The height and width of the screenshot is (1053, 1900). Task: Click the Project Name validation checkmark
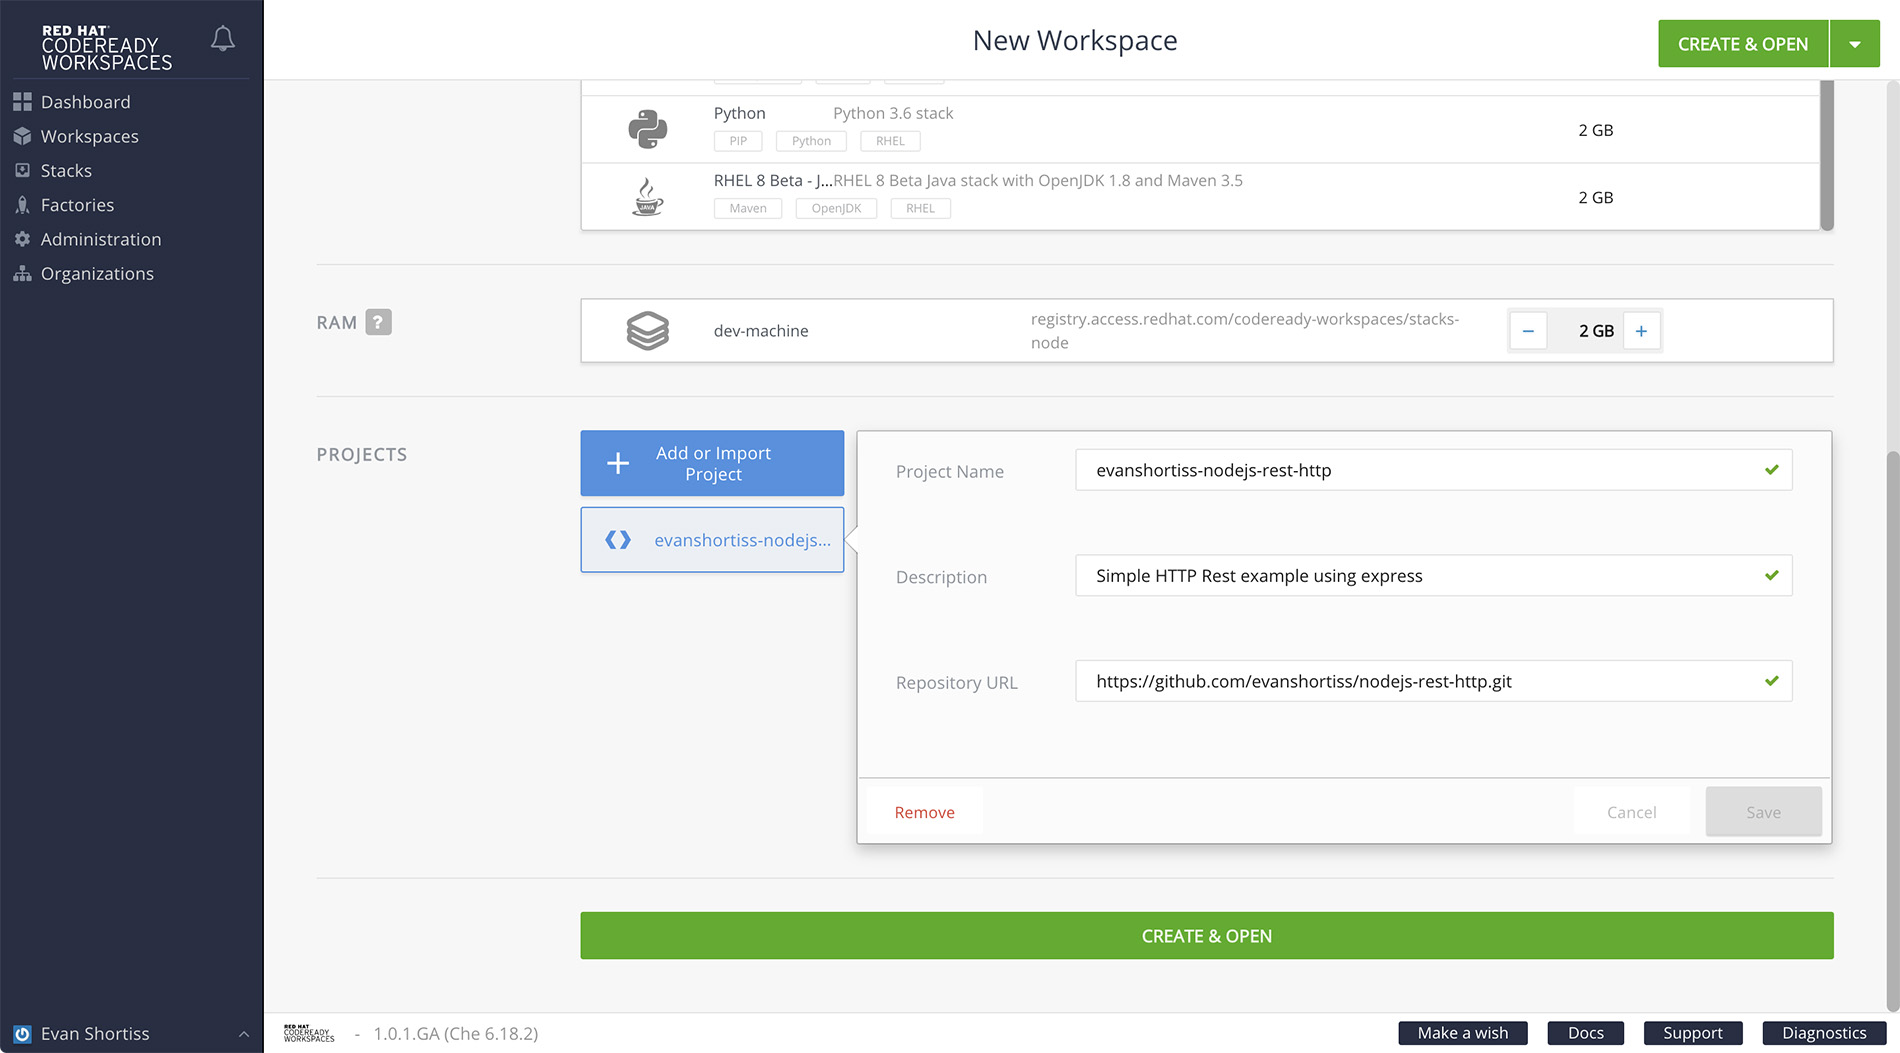pos(1771,470)
